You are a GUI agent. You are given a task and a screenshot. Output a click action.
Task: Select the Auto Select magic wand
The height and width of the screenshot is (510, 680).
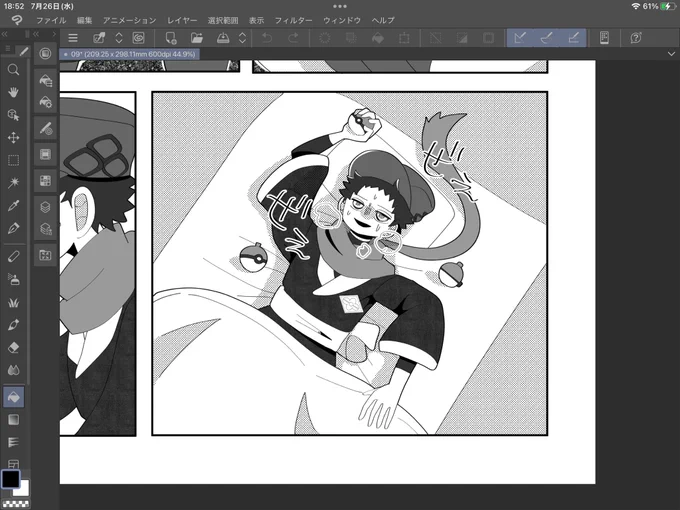coord(13,183)
